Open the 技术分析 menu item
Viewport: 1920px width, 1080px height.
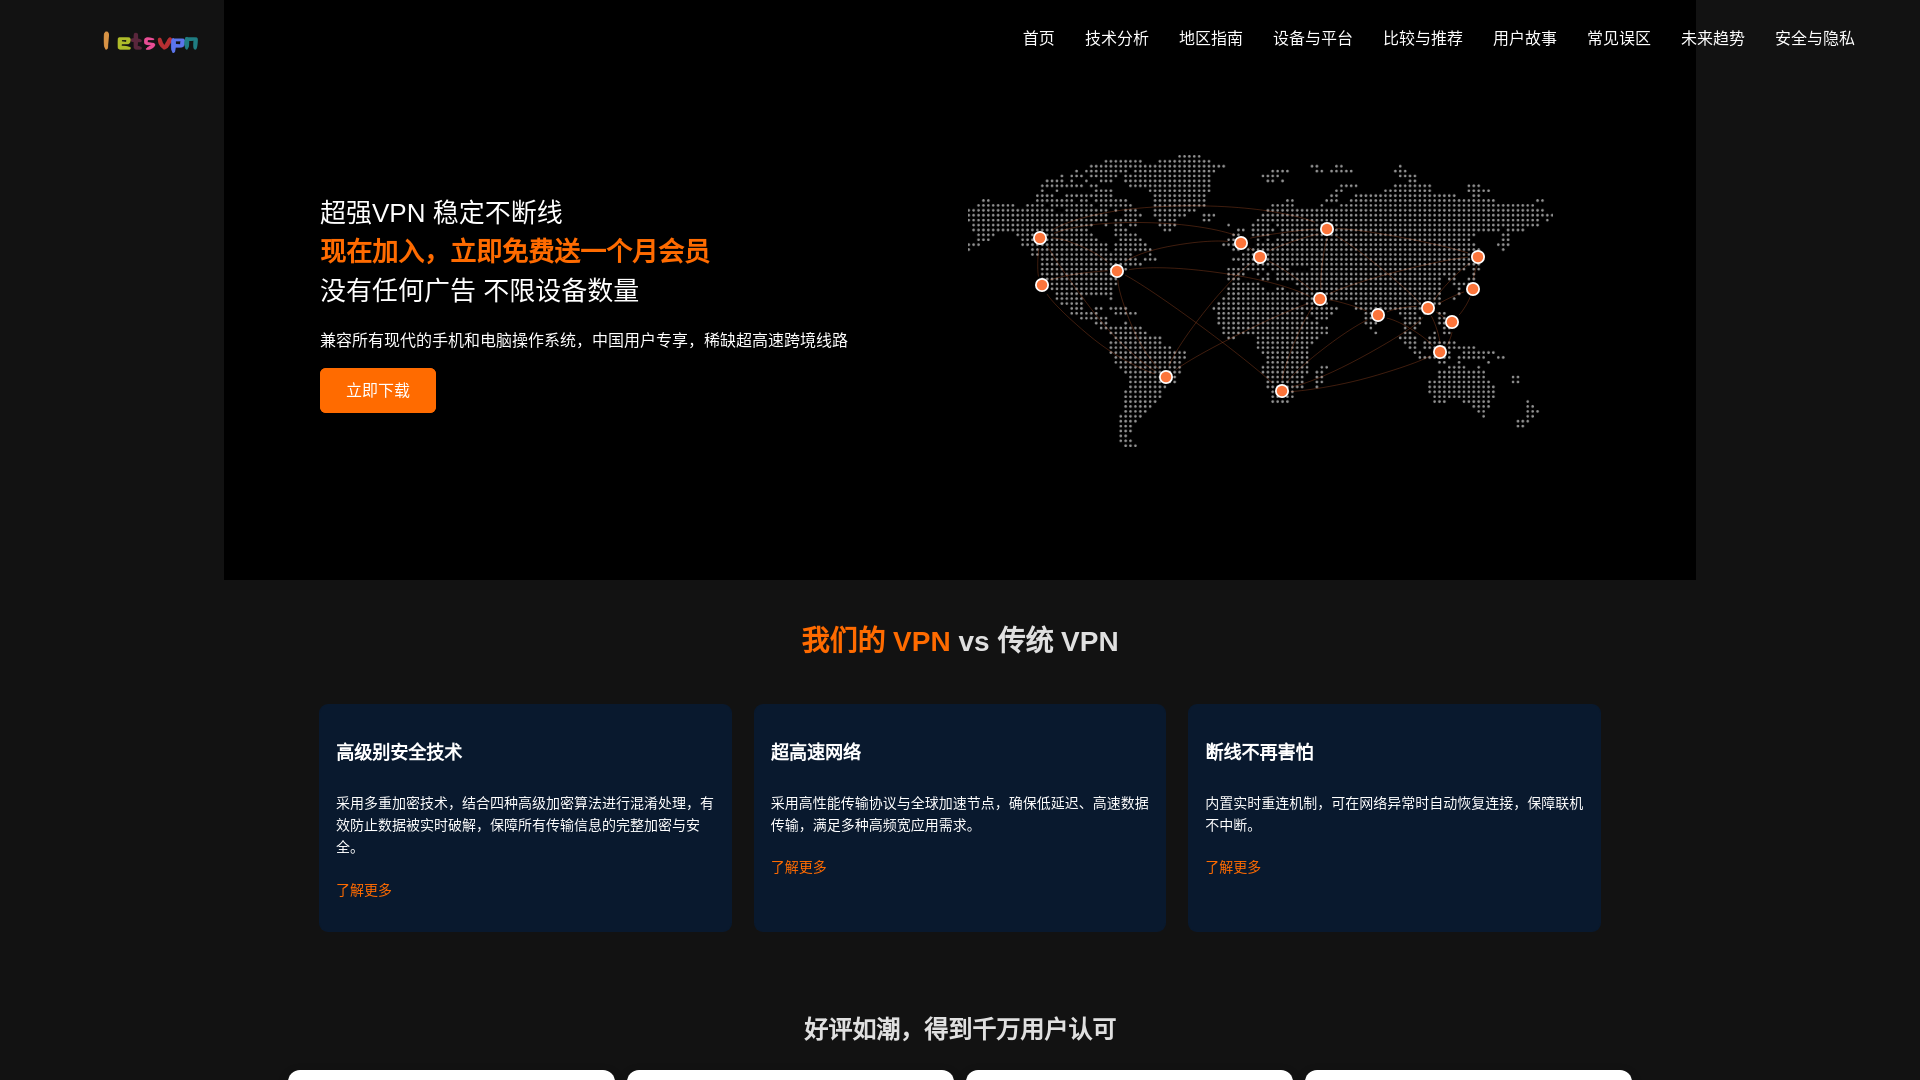click(1116, 38)
